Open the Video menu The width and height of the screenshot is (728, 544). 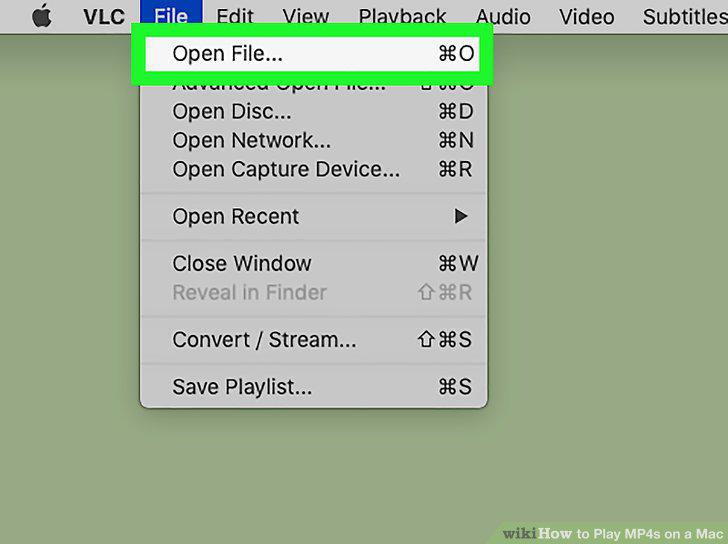587,17
